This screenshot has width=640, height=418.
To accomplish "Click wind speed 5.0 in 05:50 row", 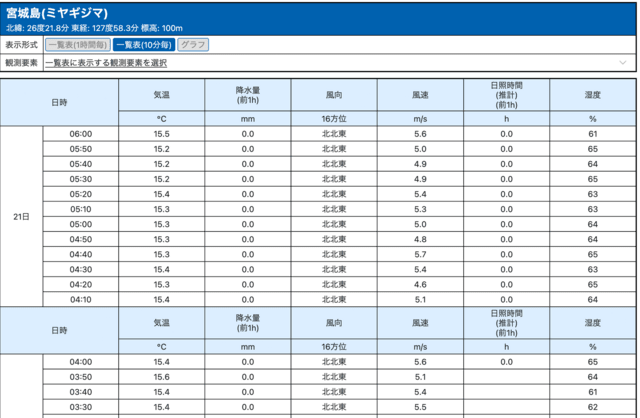I will tap(420, 149).
